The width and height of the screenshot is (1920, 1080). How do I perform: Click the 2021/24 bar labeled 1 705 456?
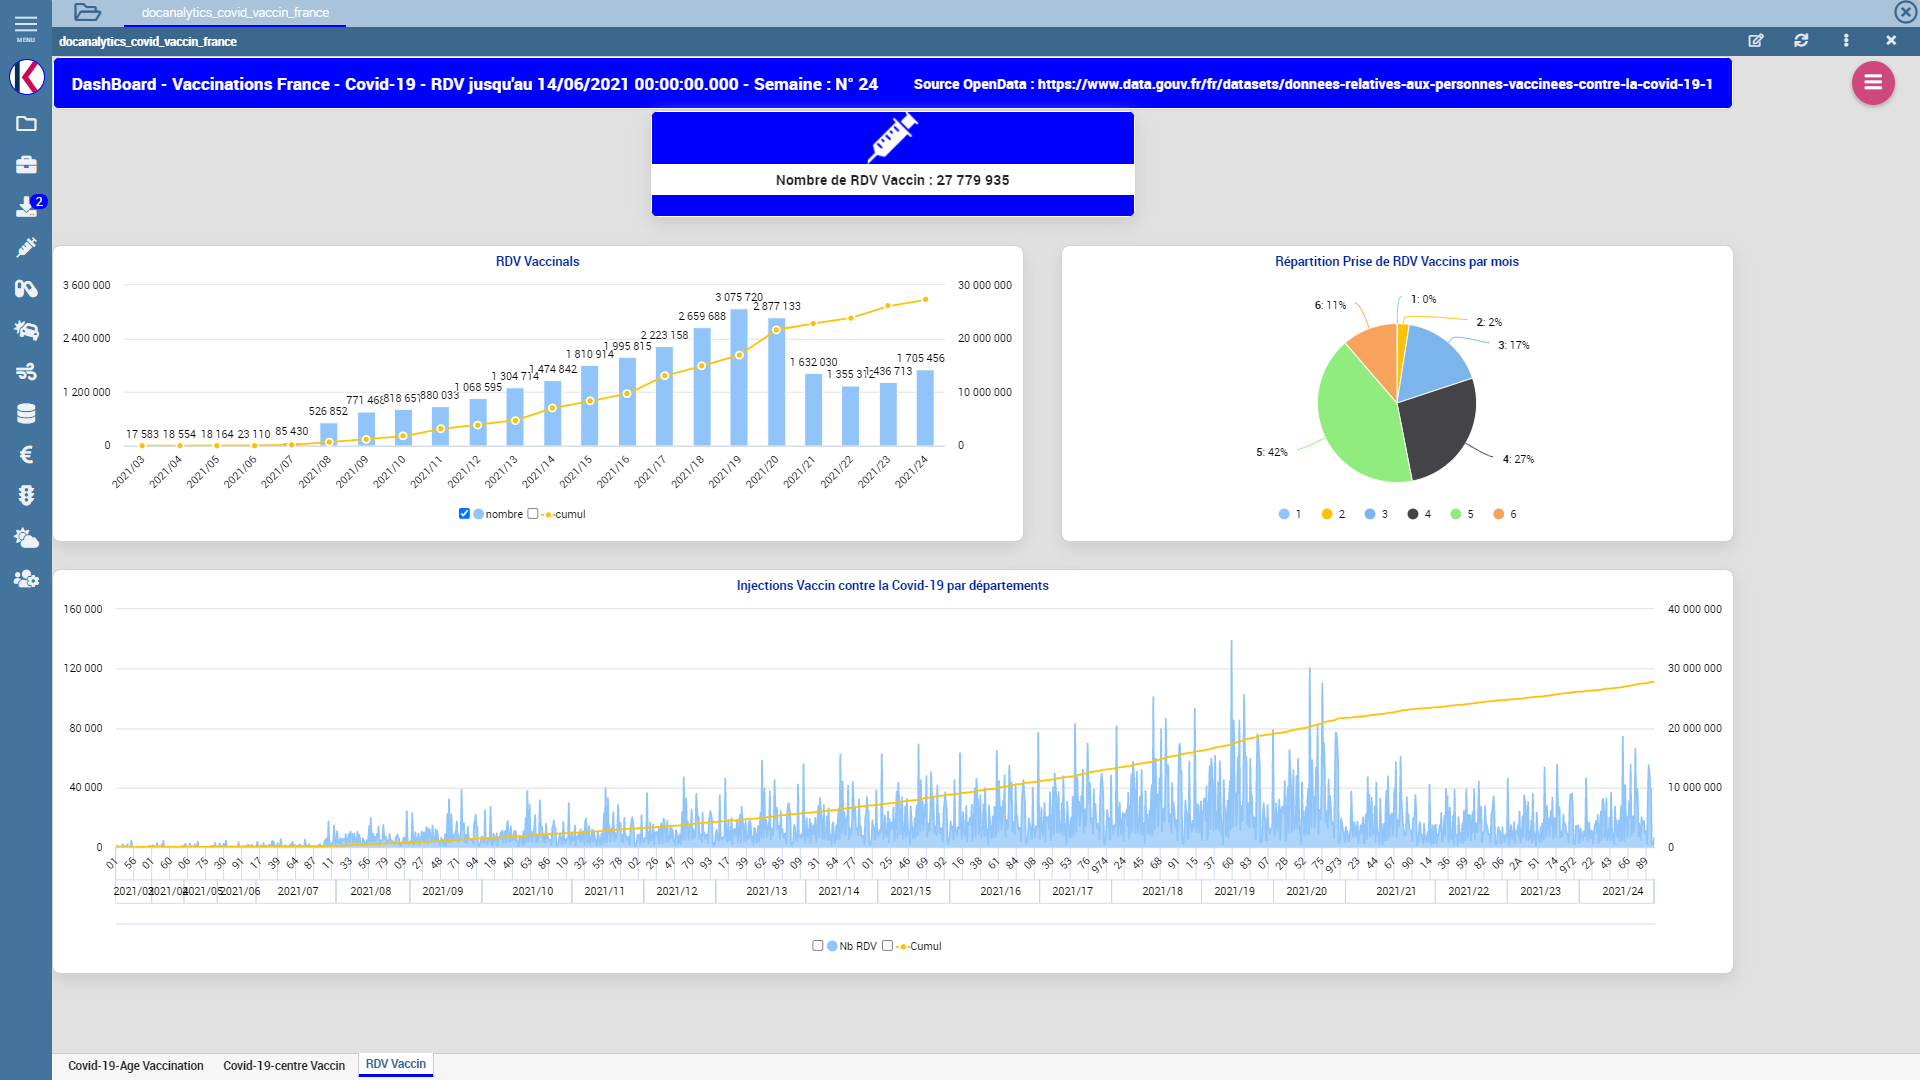pyautogui.click(x=925, y=408)
